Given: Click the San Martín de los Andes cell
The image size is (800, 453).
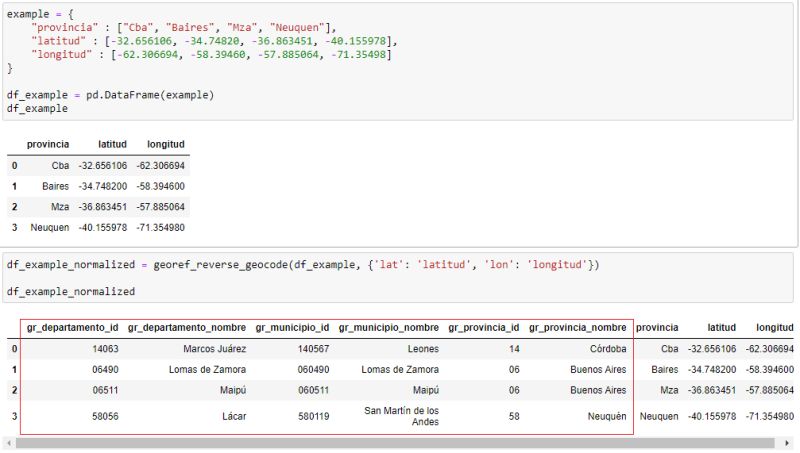Looking at the screenshot, I should point(402,416).
